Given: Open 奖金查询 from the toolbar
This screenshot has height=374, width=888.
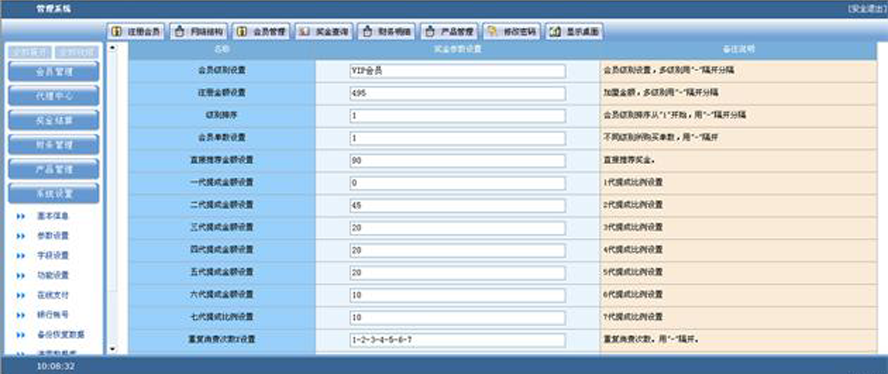Looking at the screenshot, I should tap(324, 32).
